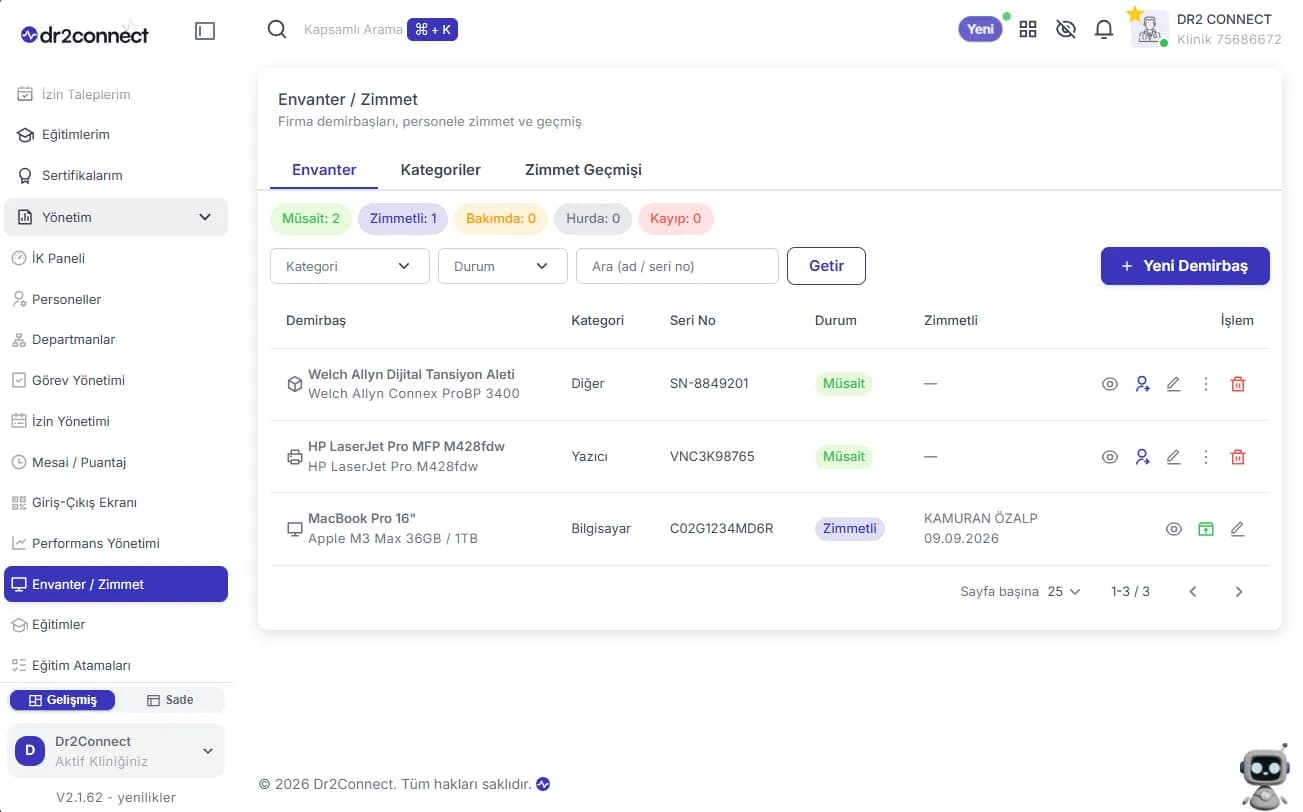Delete HP LaserJet Pro MFP M428fdw trash icon
1303x812 pixels.
coord(1238,457)
